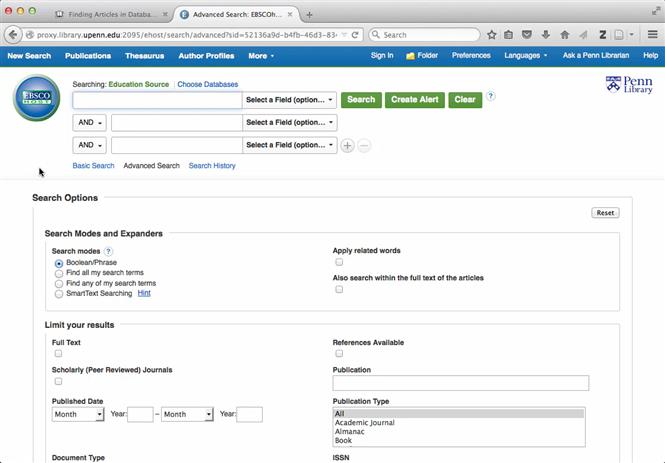Open the Publications menu item
This screenshot has height=463, width=665.
88,56
